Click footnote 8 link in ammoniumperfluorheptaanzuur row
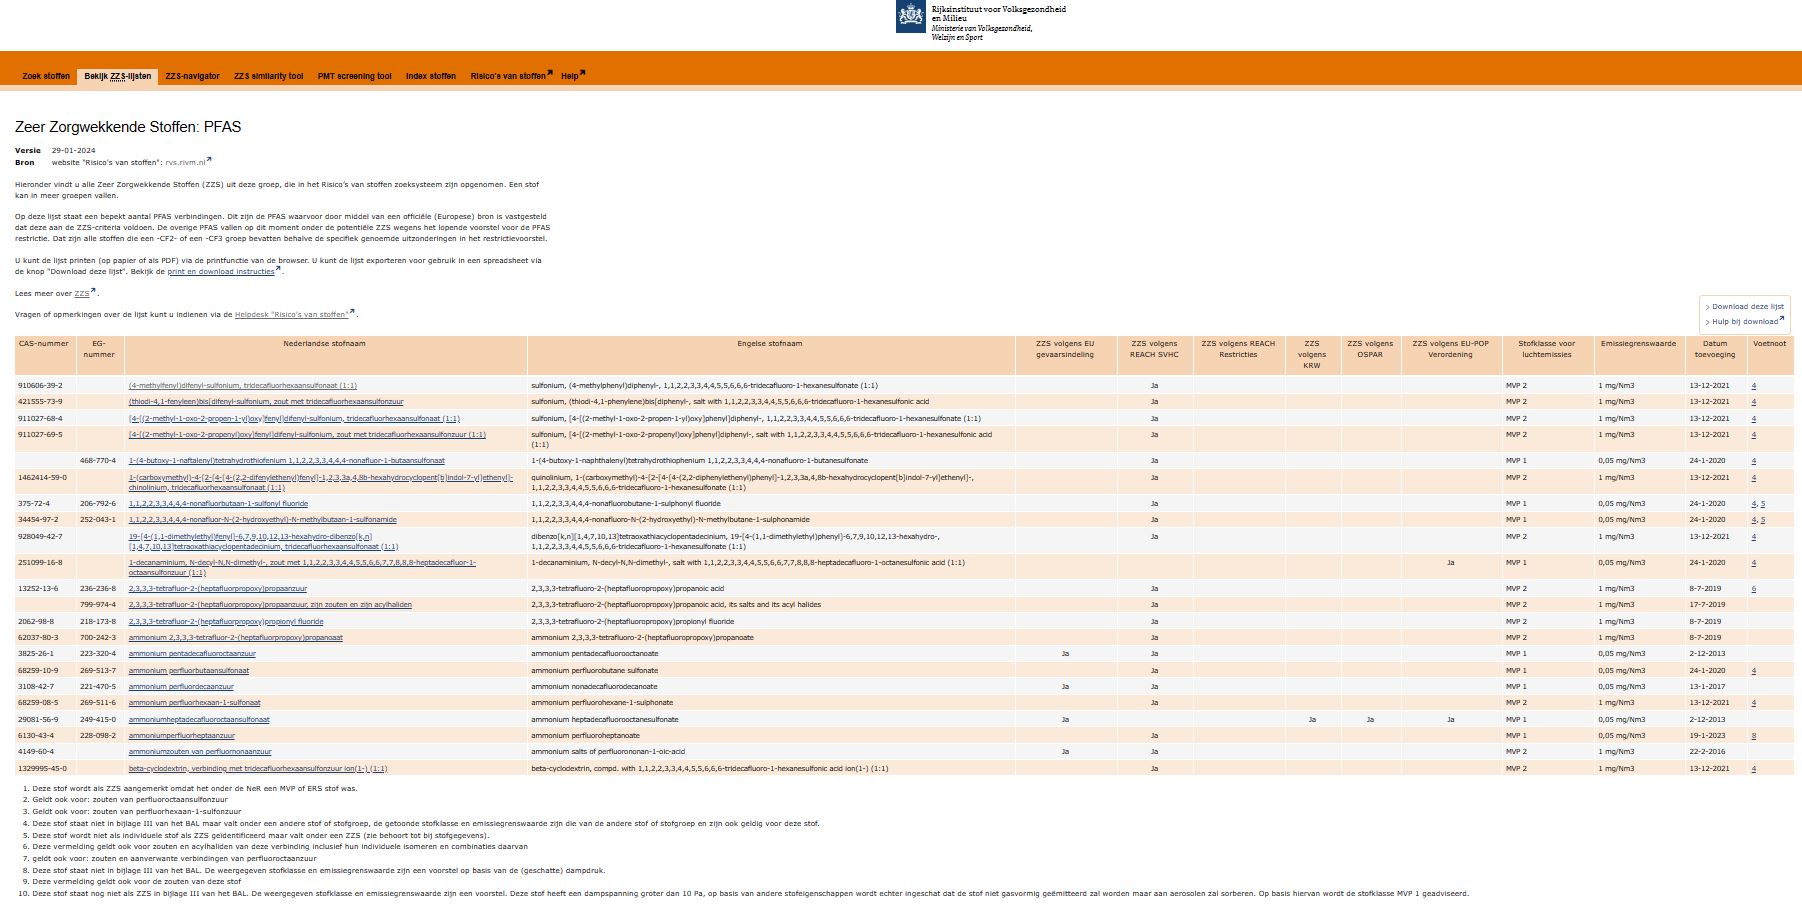1802x915 pixels. (x=1753, y=736)
